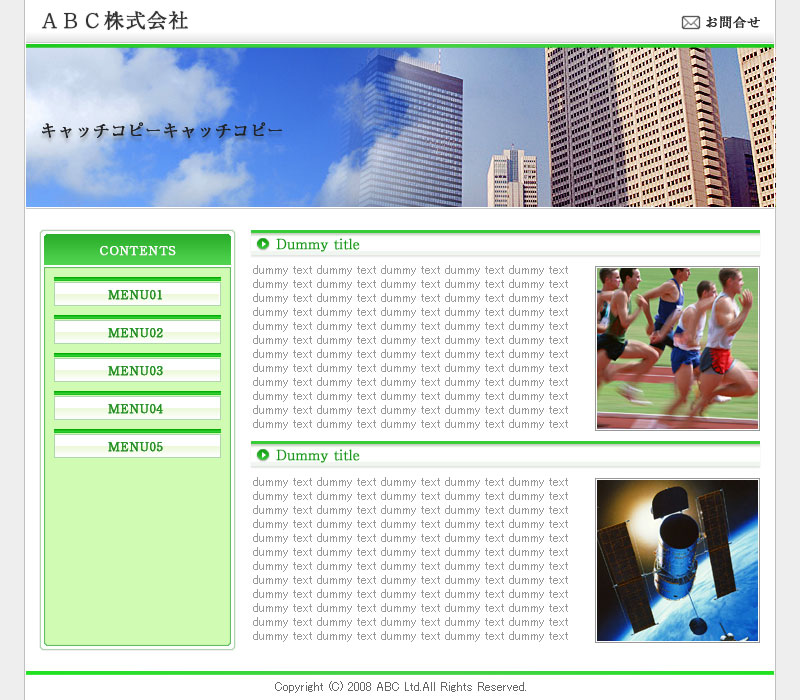Click the envelope icon beside お問合せ
Screen dimensions: 800x700
[x=690, y=22]
